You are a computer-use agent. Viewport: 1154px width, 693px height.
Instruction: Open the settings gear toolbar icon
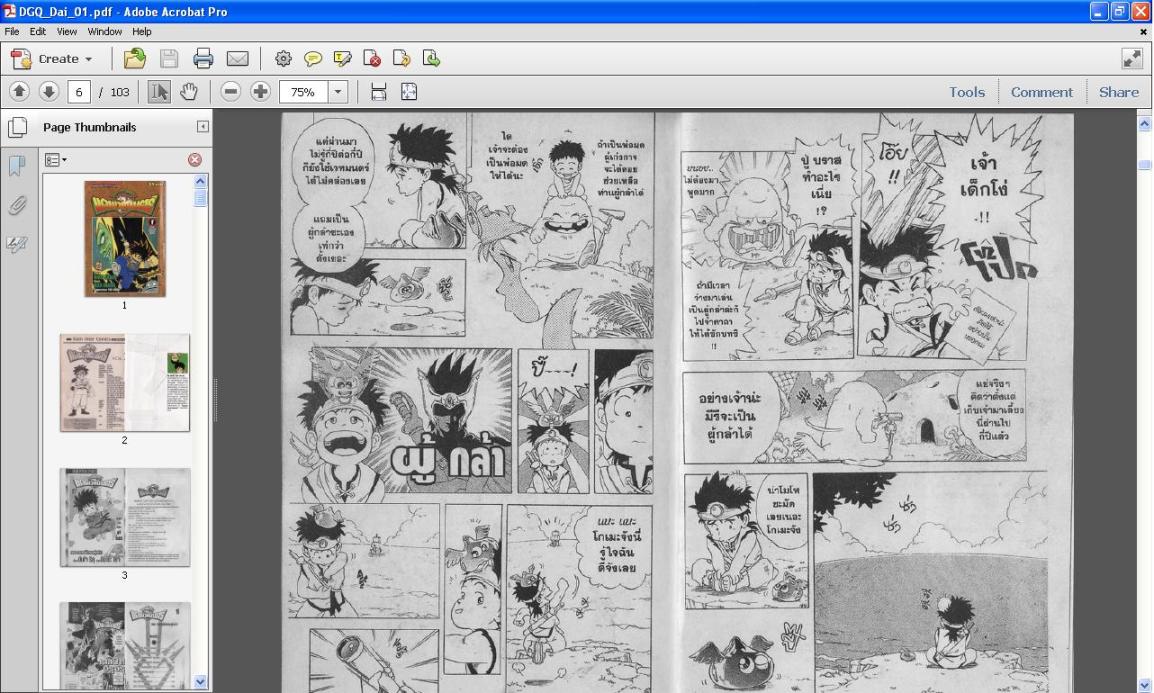283,59
